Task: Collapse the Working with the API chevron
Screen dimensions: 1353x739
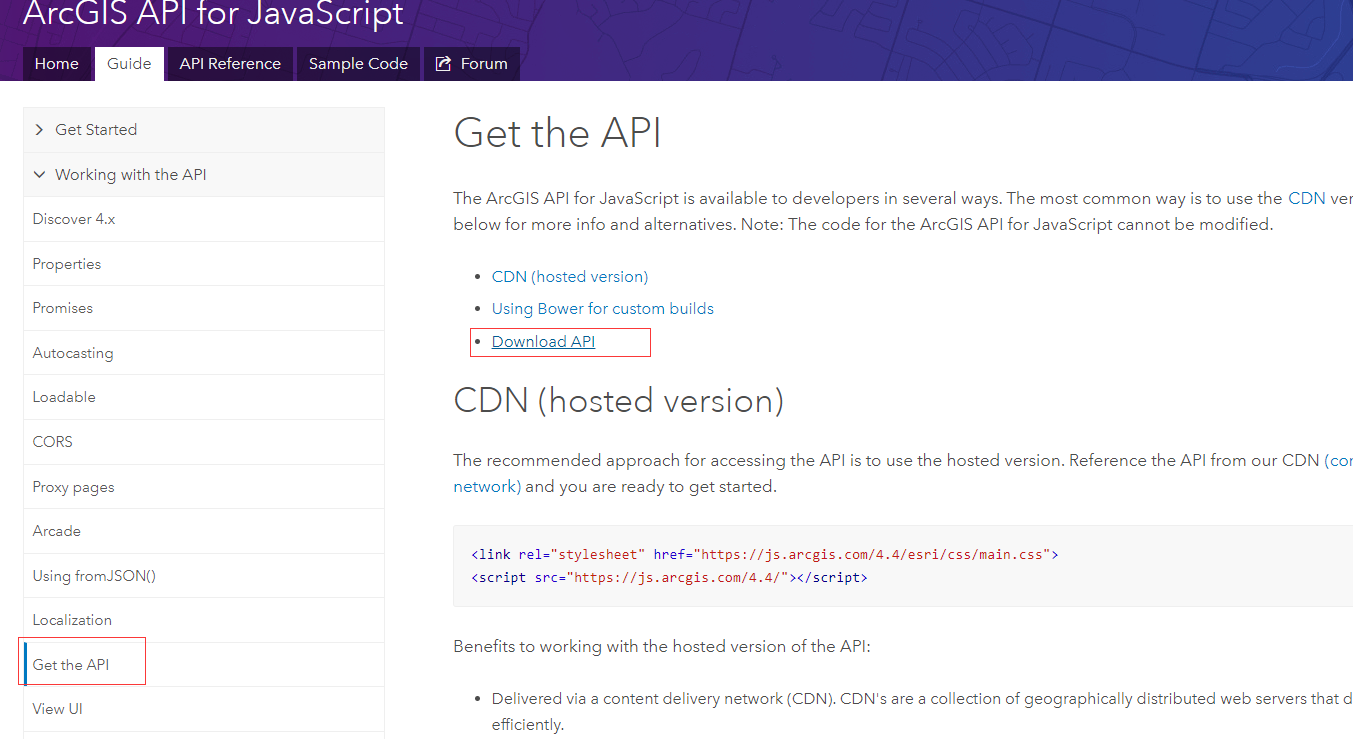Action: click(39, 175)
